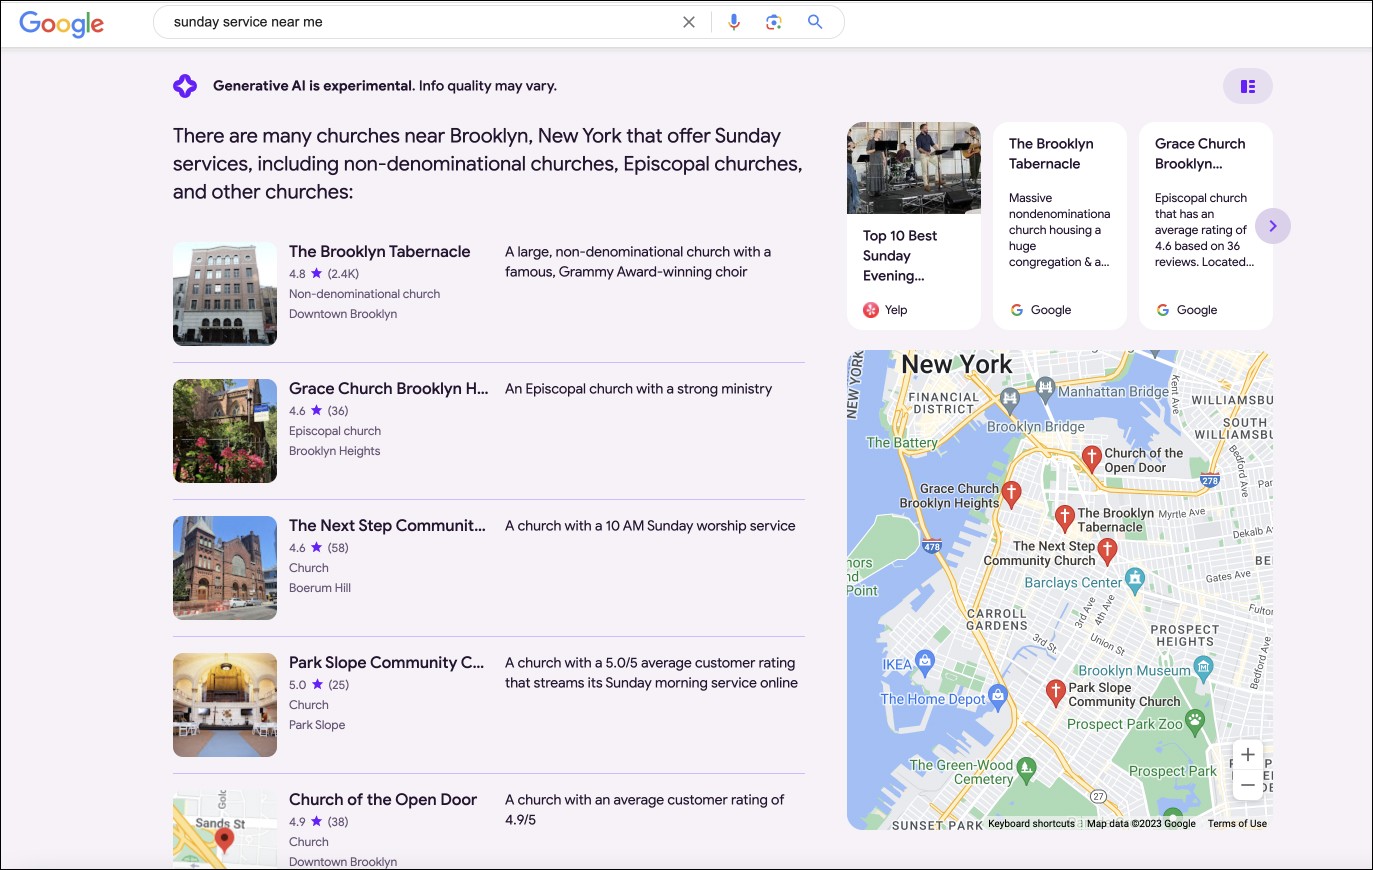Click the Park Slope Community Church interior photo
Viewport: 1373px width, 870px height.
[225, 705]
